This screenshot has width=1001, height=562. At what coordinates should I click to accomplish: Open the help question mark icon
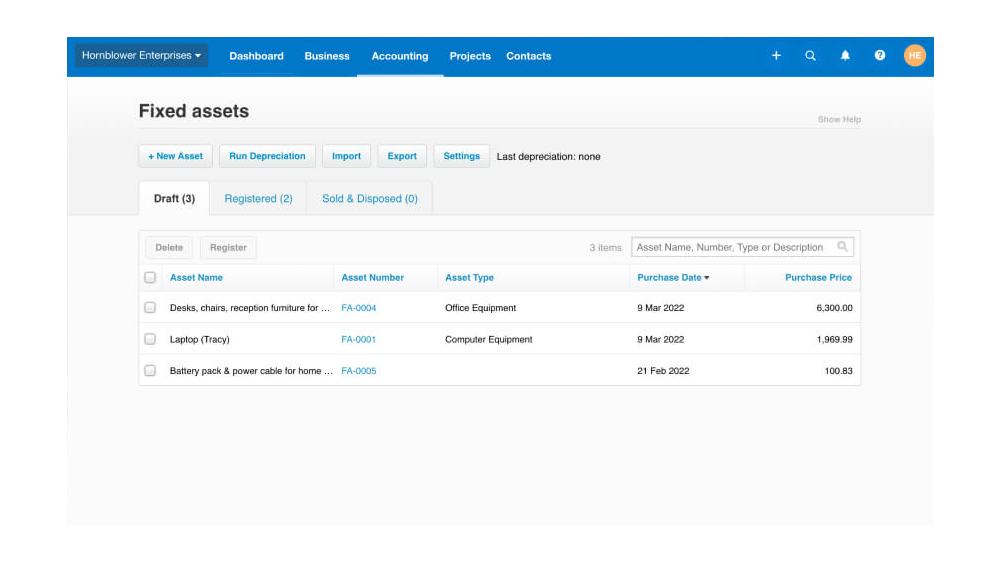point(880,56)
